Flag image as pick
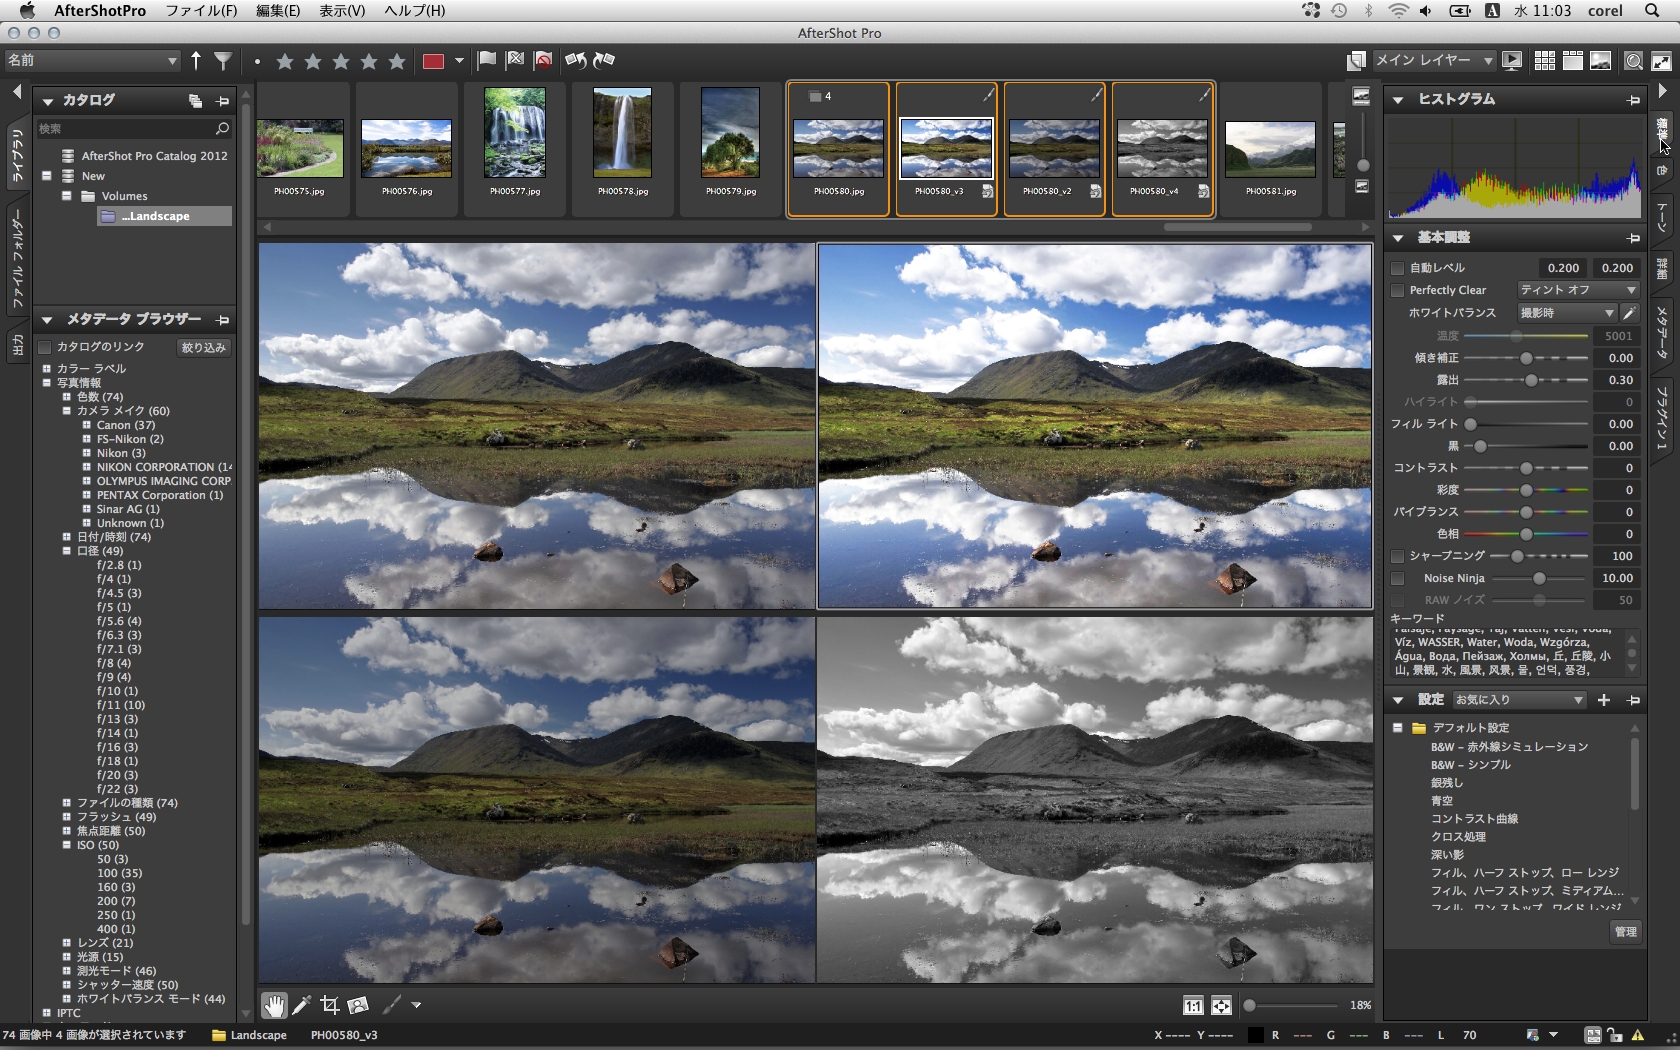The image size is (1680, 1050). [487, 60]
